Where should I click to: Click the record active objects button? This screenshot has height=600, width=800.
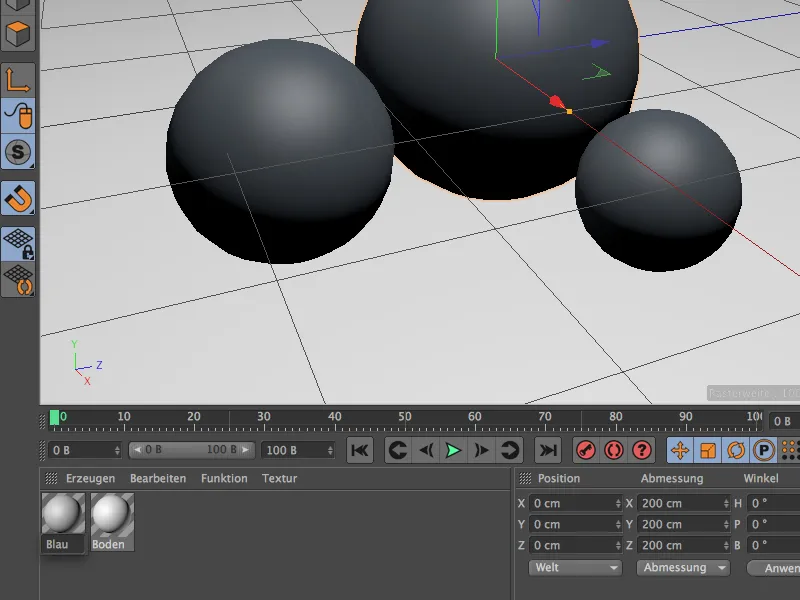click(x=585, y=450)
